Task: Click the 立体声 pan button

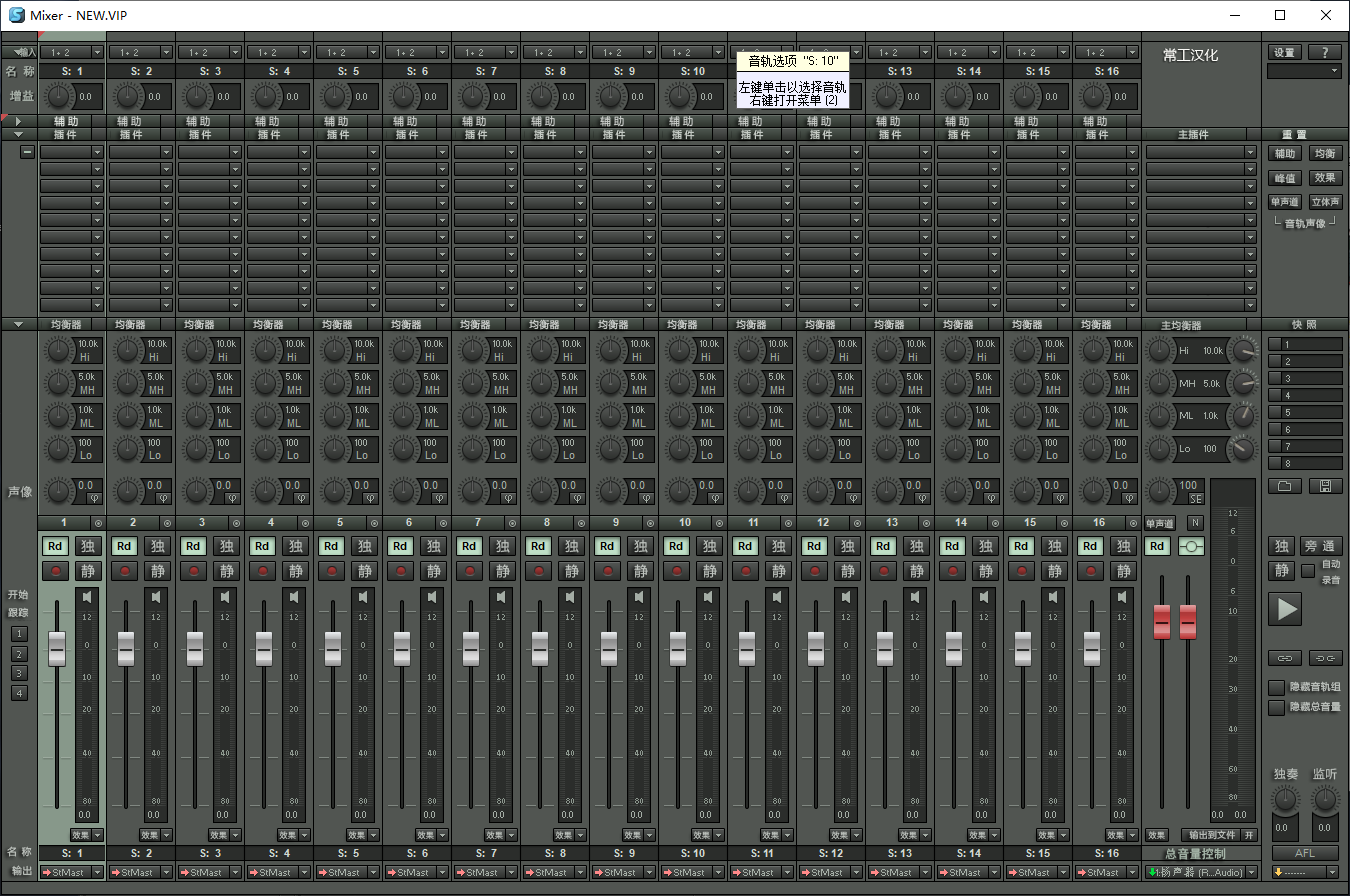Action: tap(1325, 201)
